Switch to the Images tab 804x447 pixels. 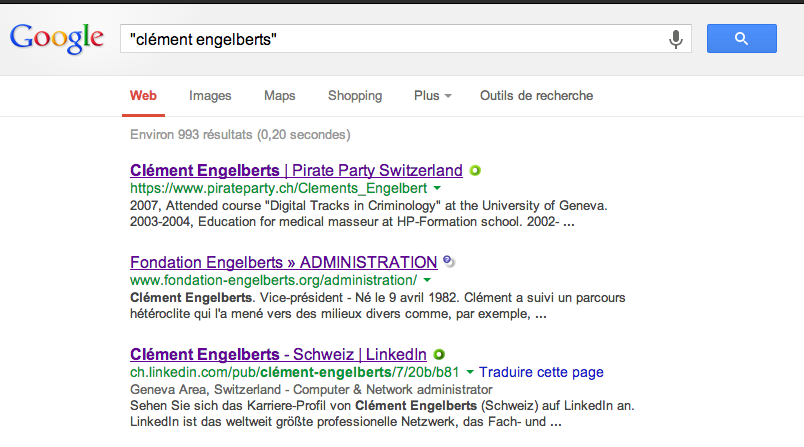[210, 96]
